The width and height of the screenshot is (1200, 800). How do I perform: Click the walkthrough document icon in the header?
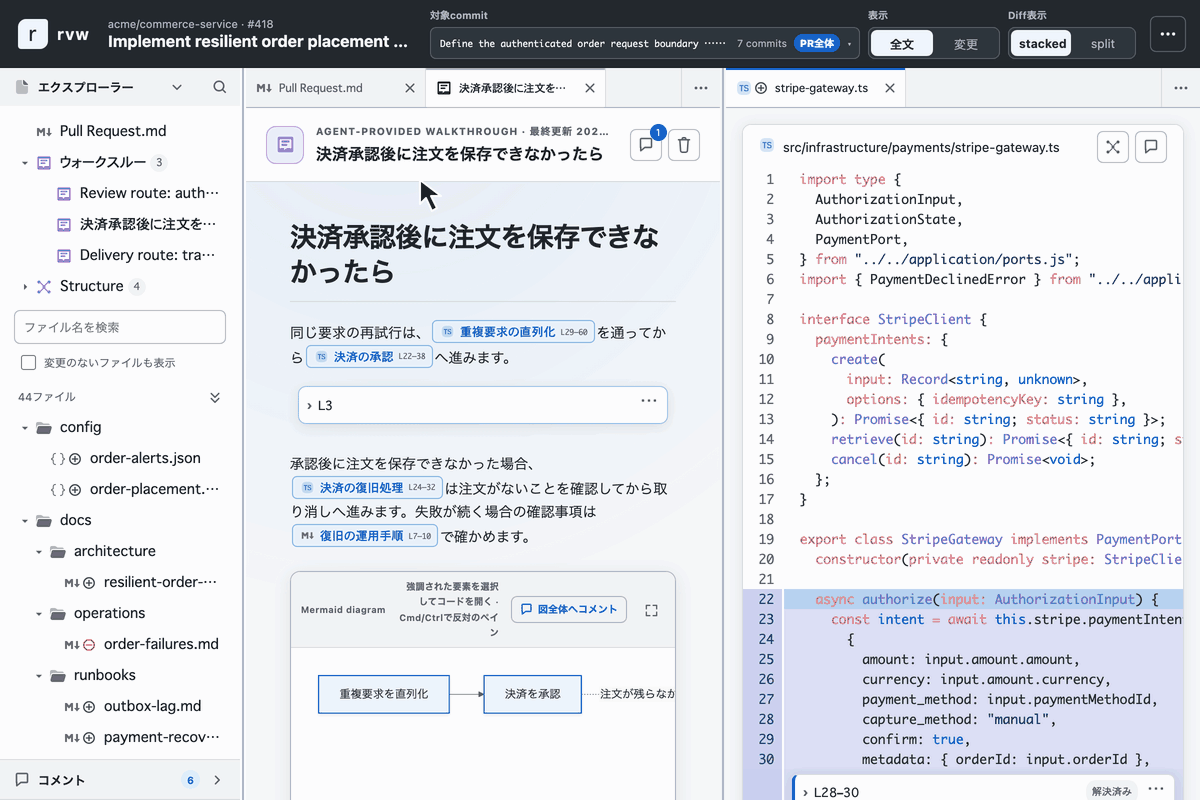[285, 145]
